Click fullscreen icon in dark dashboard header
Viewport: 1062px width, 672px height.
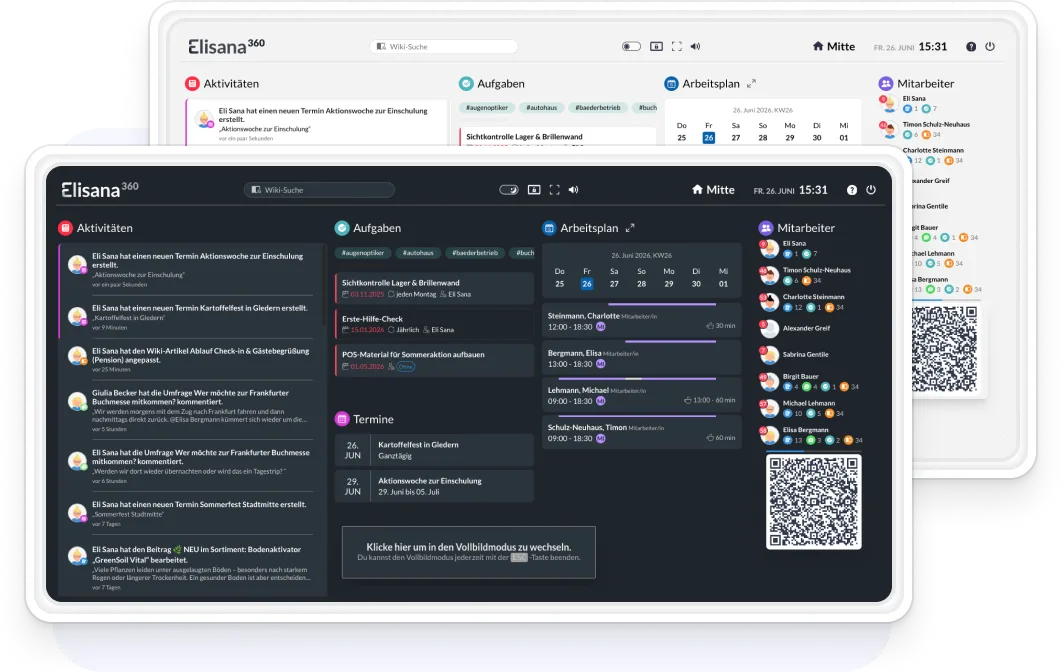pos(555,190)
